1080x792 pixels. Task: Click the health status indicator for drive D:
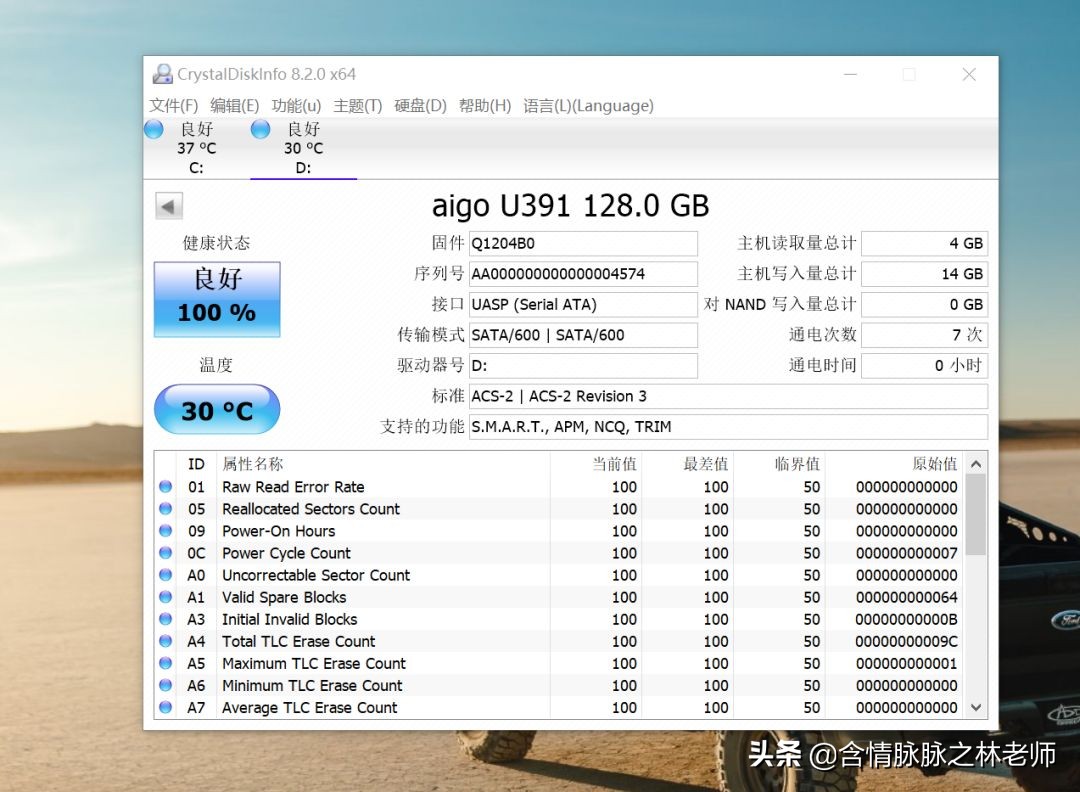click(x=259, y=129)
